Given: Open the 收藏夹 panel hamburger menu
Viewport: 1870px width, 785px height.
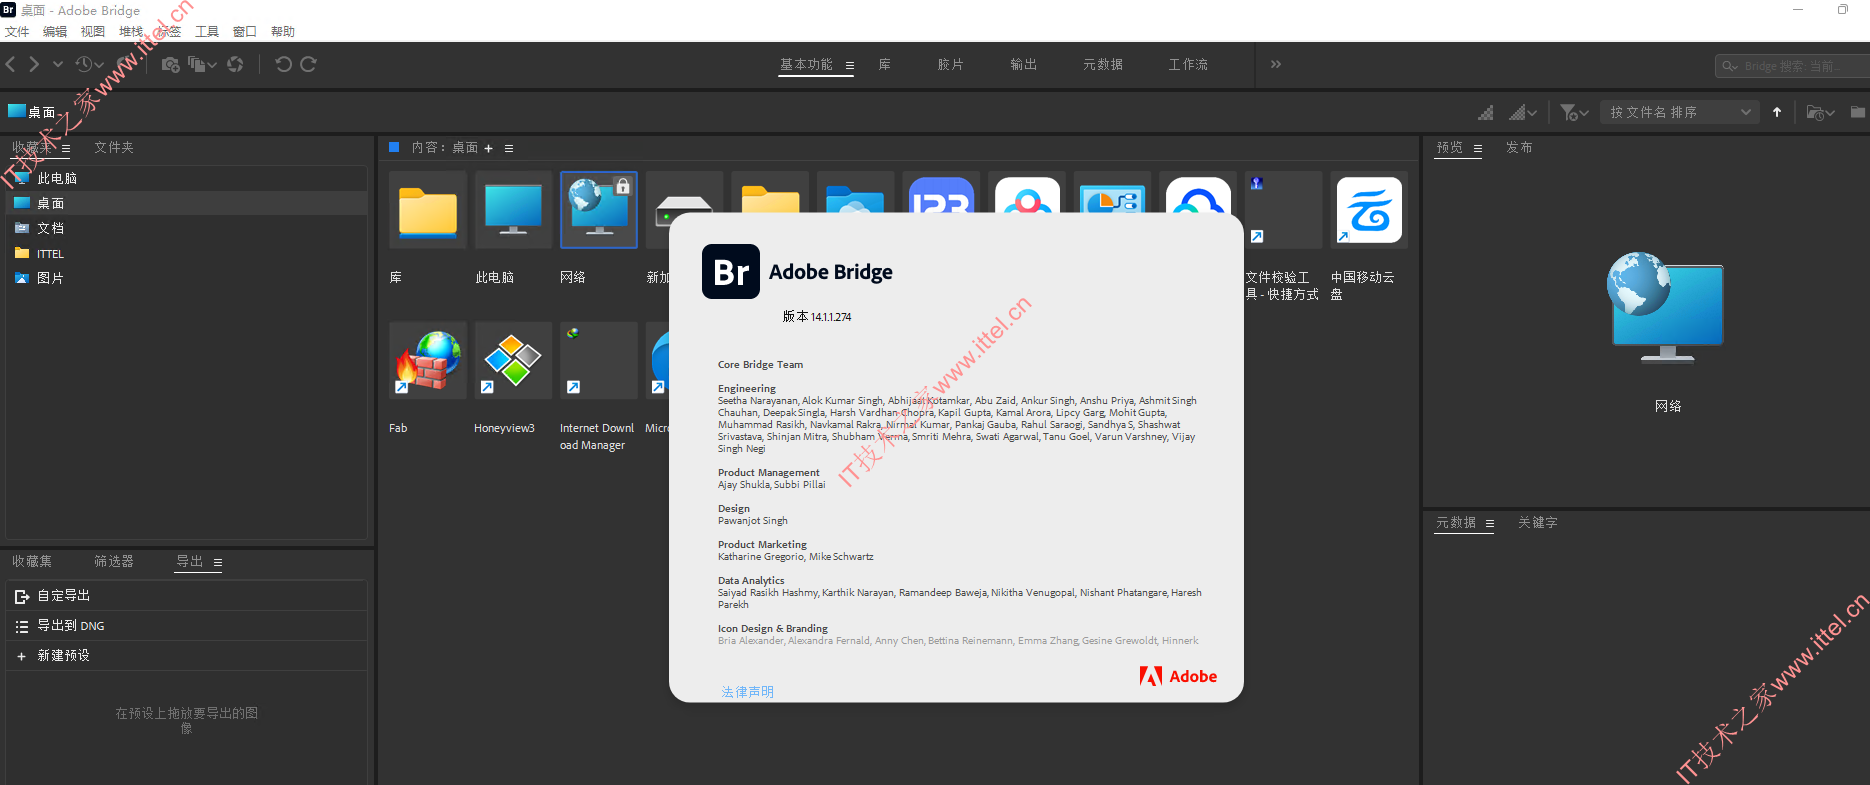Looking at the screenshot, I should 66,148.
